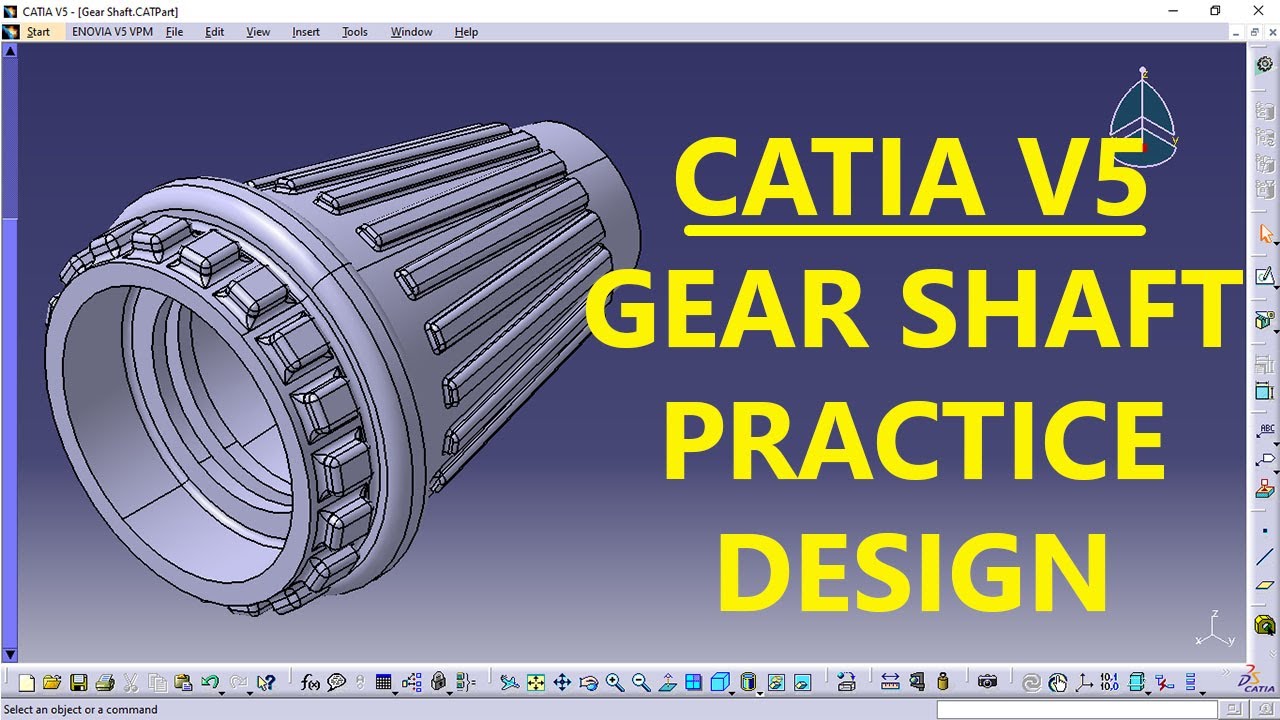This screenshot has width=1280, height=720.
Task: Undo the last action with the Undo arrow
Action: click(x=209, y=683)
